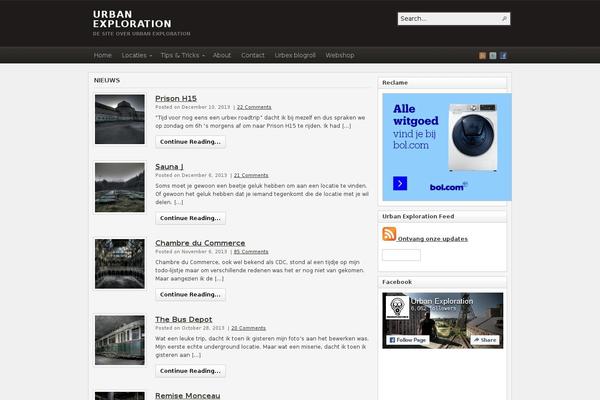Click the Alle witgoed ad headline

pos(416,115)
